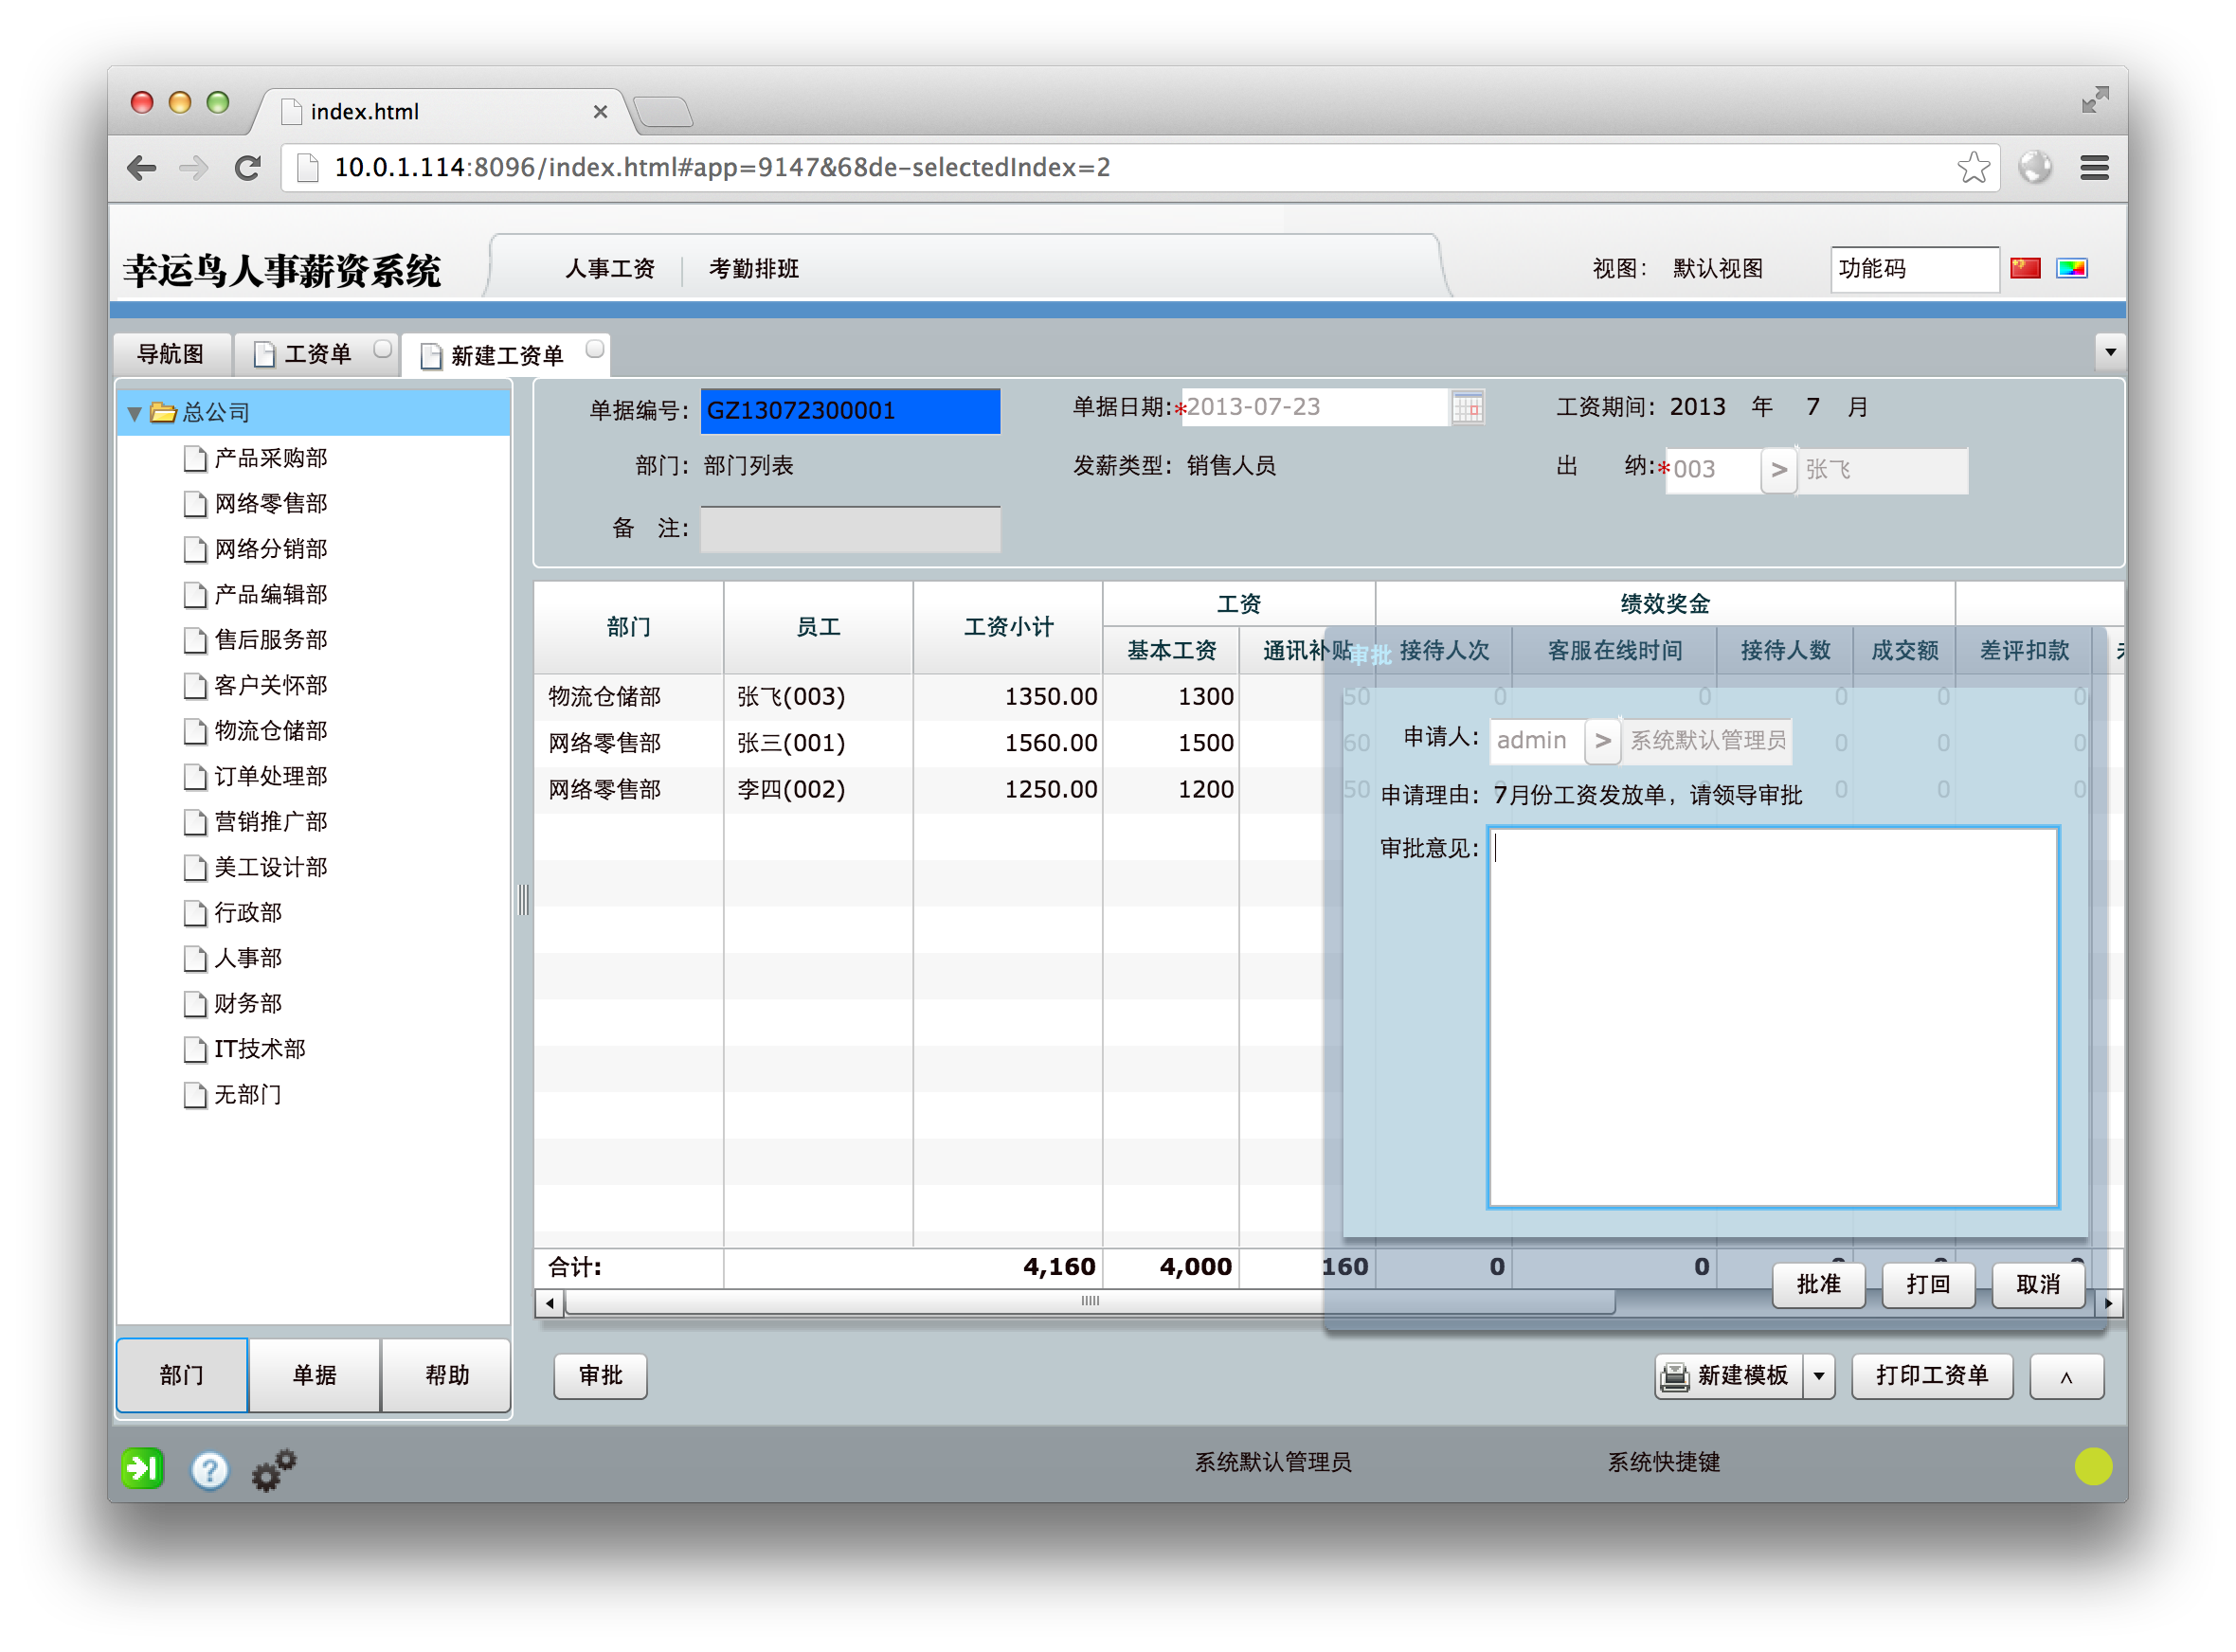This screenshot has width=2236, height=1652.
Task: Open the Chrome hamburger menu
Action: point(2094,167)
